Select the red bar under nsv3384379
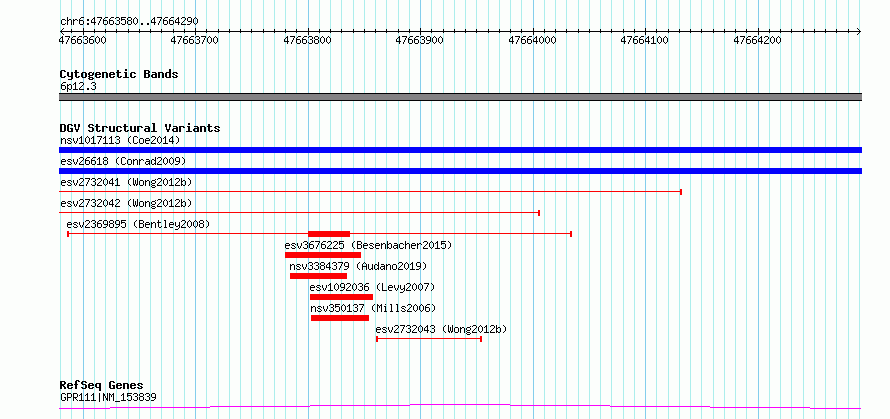 [x=318, y=276]
